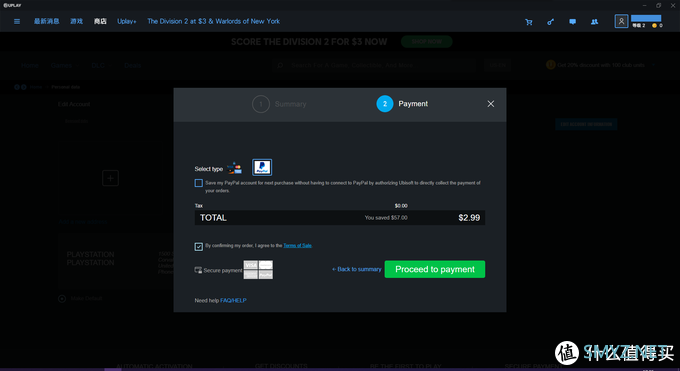The width and height of the screenshot is (680, 371).
Task: Click the key activation icon
Action: (x=550, y=22)
